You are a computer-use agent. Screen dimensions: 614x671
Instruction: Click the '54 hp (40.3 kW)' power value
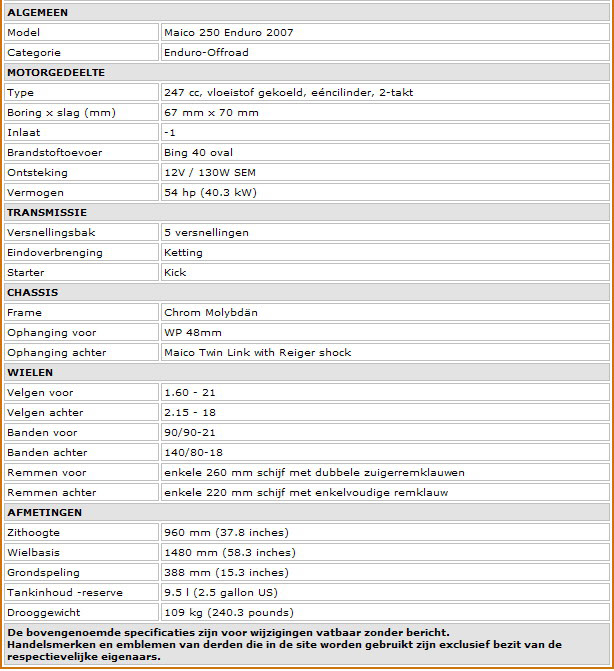coord(211,193)
